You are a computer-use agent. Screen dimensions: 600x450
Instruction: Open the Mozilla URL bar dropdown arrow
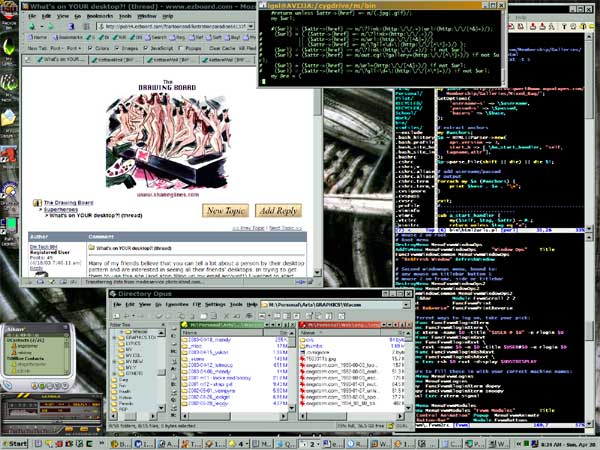pos(251,26)
